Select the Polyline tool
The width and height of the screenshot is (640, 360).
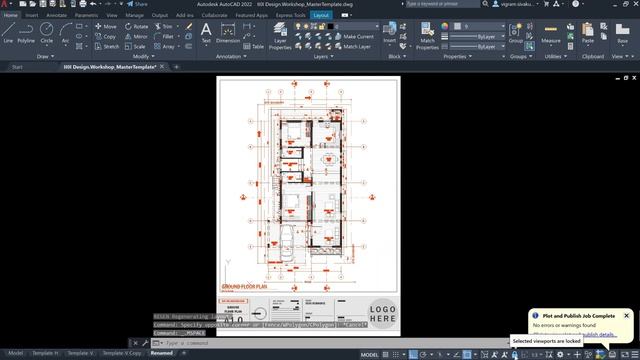(x=26, y=33)
